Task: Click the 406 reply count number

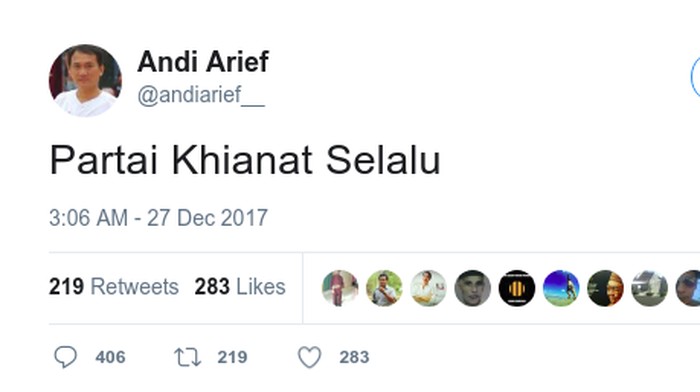Action: [x=110, y=357]
